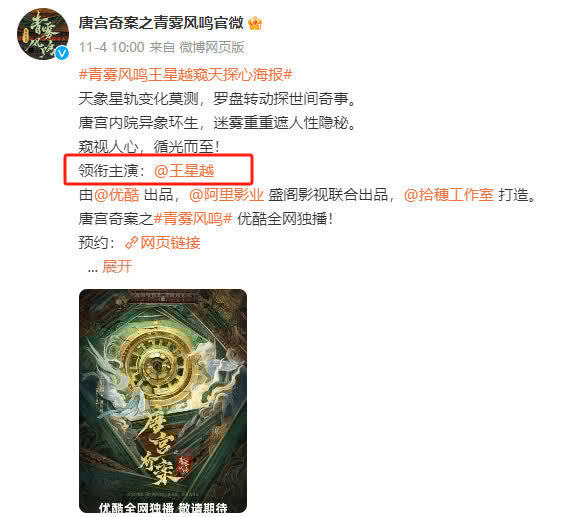Click the ellipsis before 展开
Image resolution: width=585 pixels, height=517 pixels.
(x=93, y=269)
